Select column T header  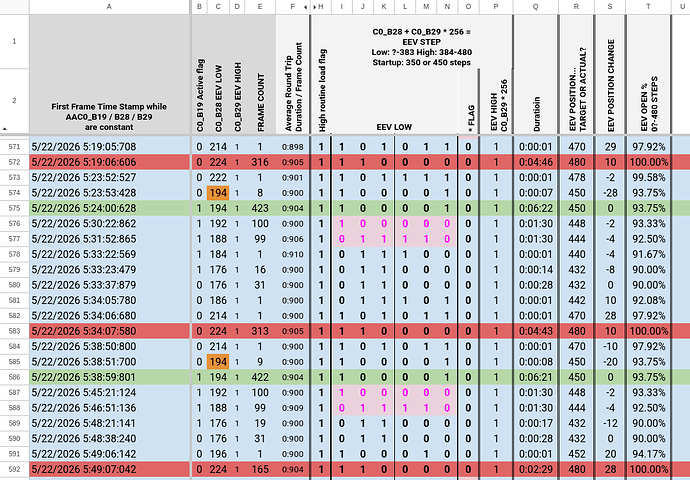[648, 7]
